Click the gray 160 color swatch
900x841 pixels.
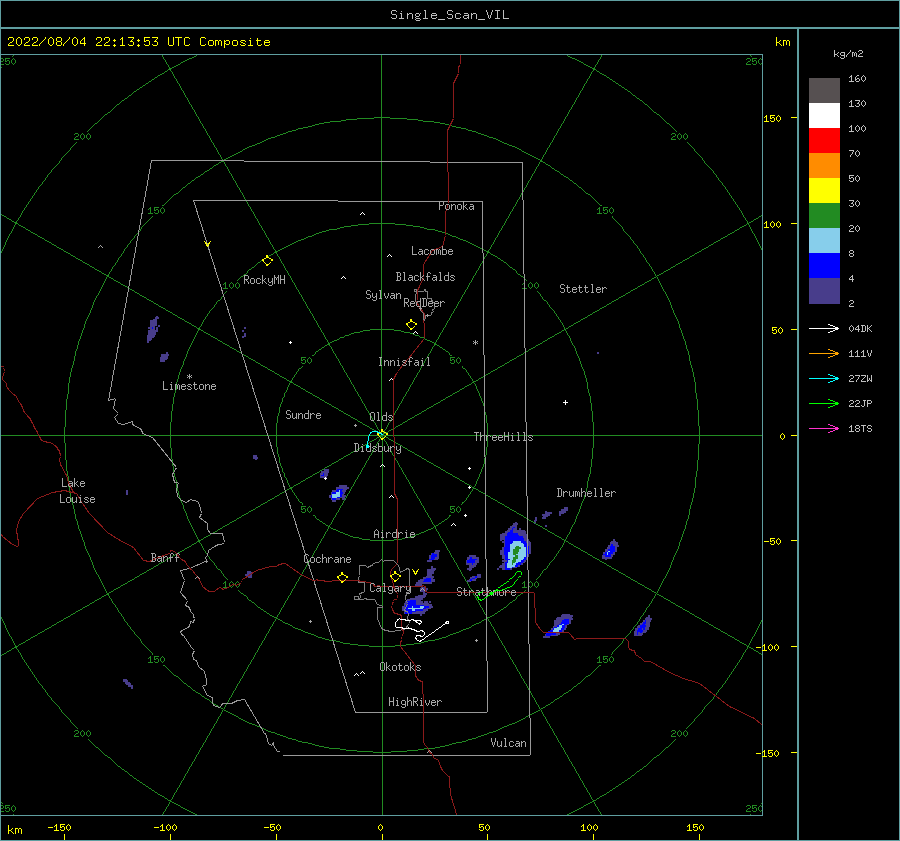(824, 91)
